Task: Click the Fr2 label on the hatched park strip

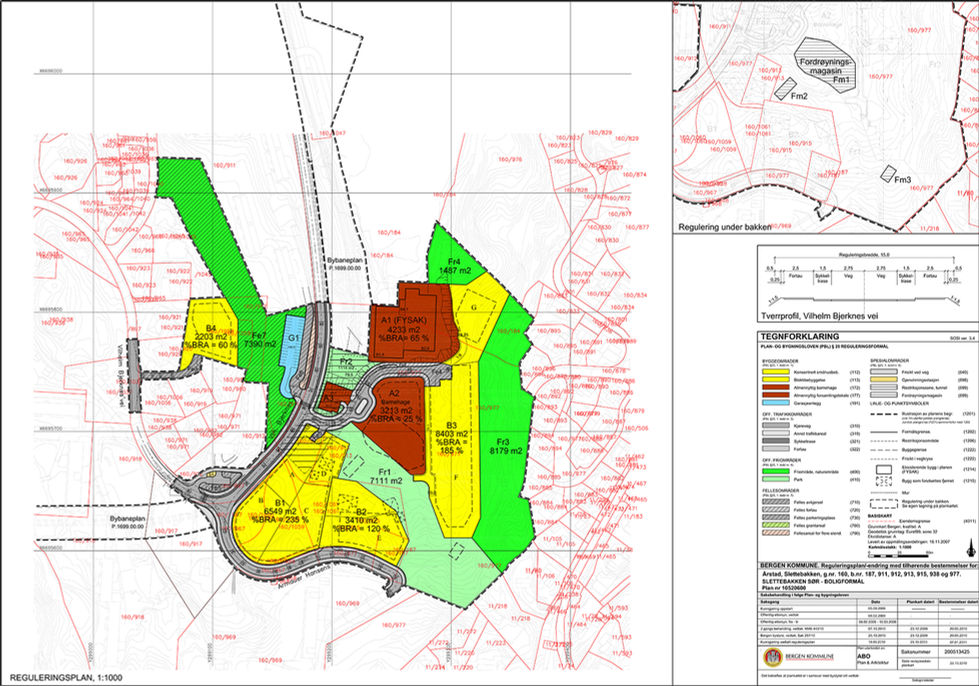Action: tap(347, 361)
